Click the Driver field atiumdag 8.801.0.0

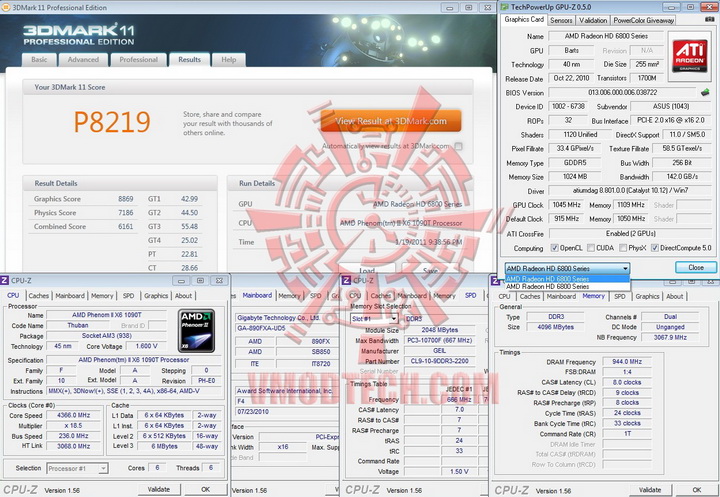[x=630, y=190]
